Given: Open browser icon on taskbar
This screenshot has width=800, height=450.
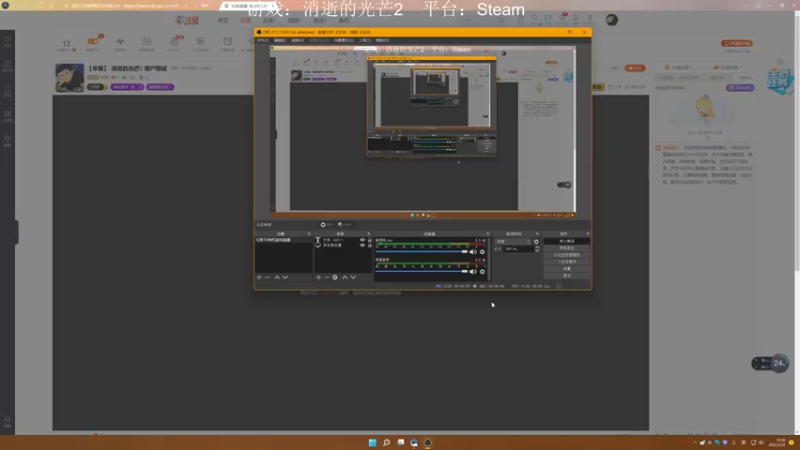Looking at the screenshot, I should tap(414, 442).
